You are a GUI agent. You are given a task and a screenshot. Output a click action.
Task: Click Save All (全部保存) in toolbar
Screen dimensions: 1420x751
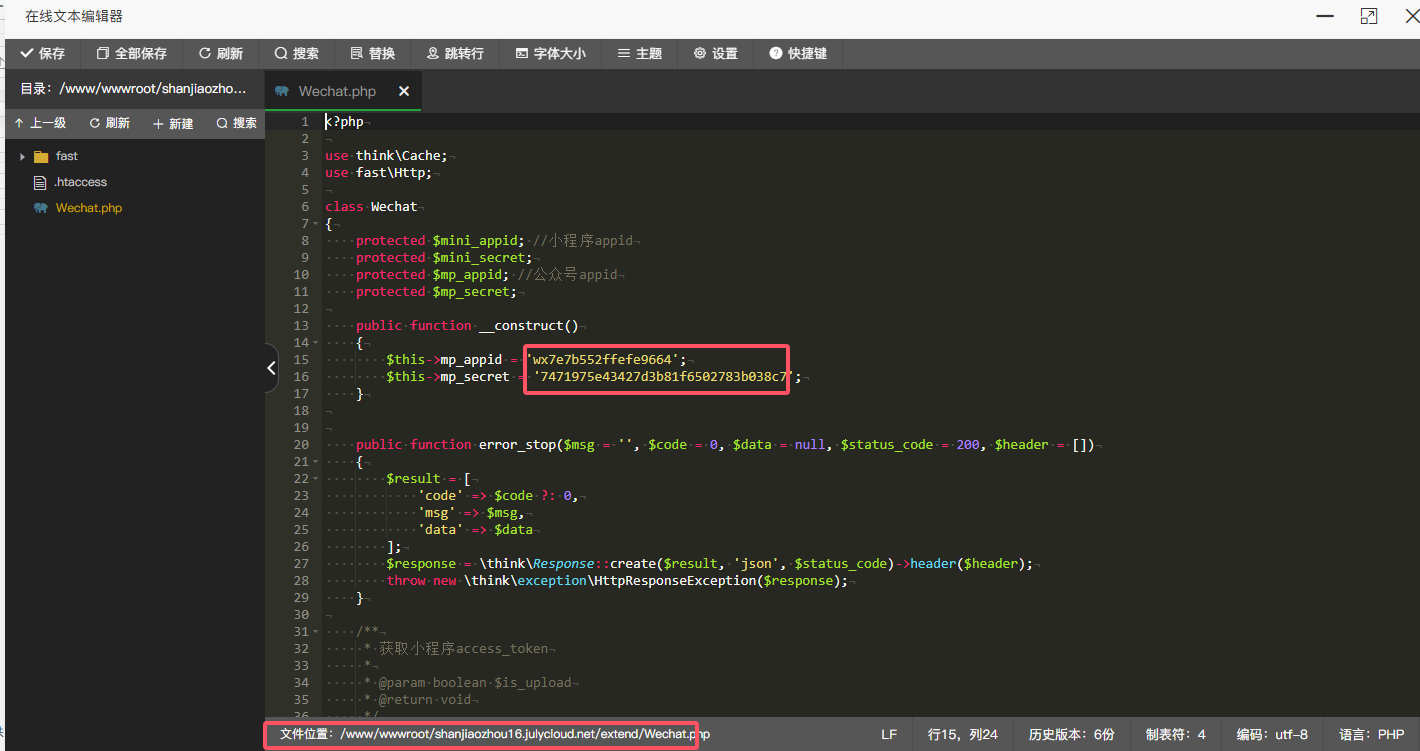tap(132, 54)
